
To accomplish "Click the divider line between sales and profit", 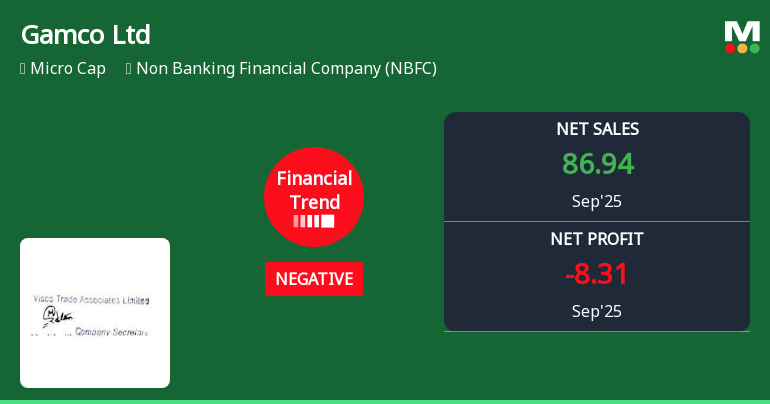I will [597, 221].
